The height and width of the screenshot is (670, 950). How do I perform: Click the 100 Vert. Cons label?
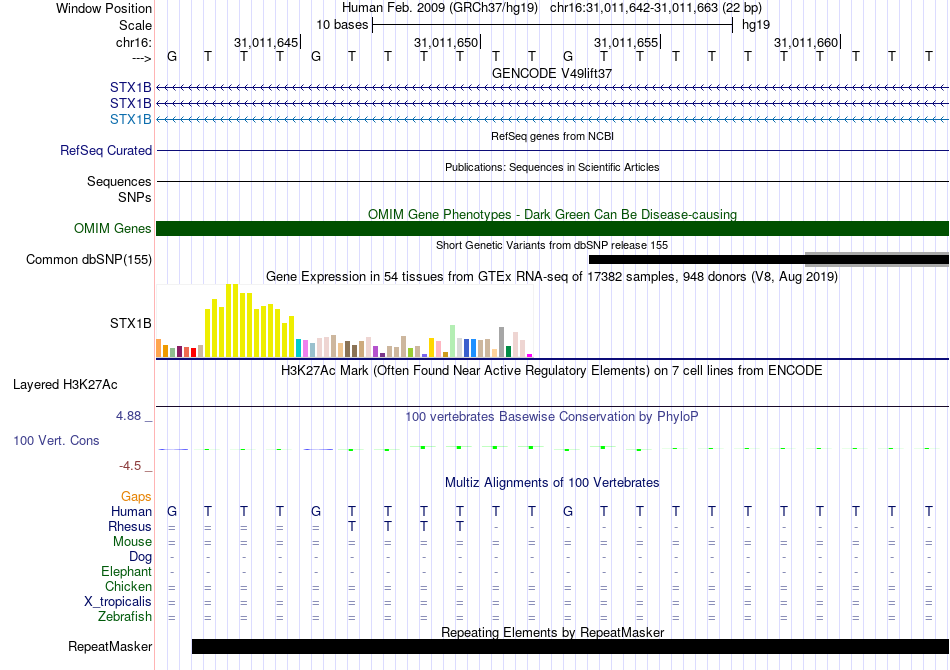coord(56,440)
